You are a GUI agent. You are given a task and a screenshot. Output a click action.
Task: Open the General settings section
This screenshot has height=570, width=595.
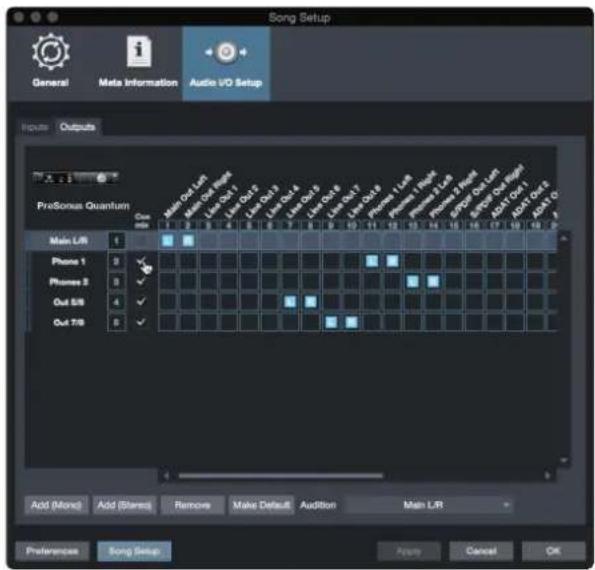[51, 61]
